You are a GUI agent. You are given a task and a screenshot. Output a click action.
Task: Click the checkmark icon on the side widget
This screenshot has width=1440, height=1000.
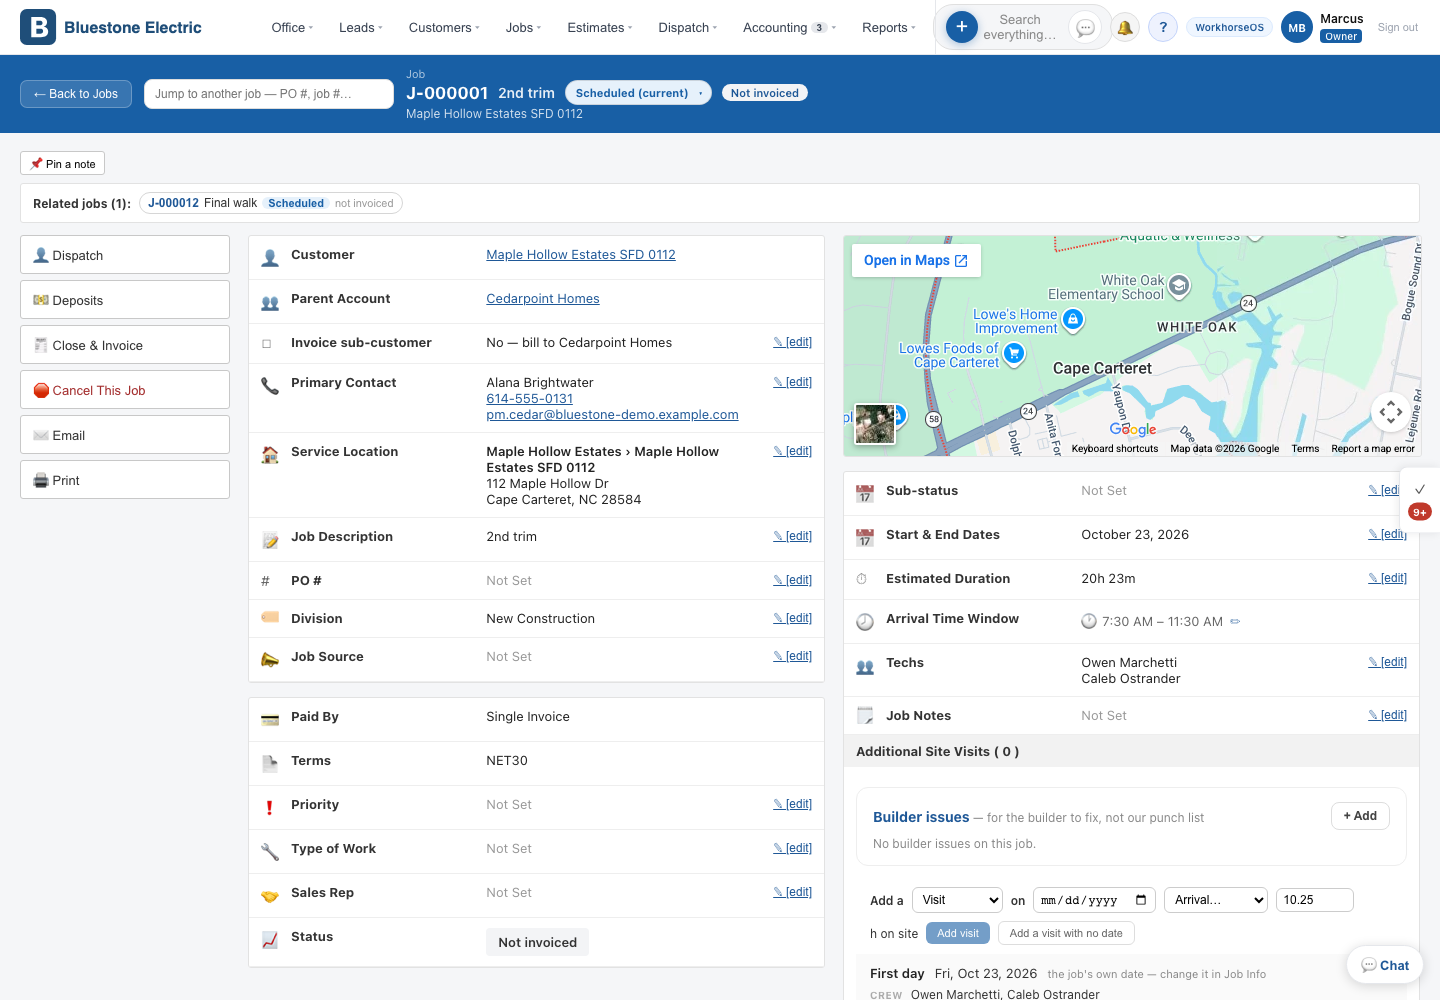(x=1420, y=489)
